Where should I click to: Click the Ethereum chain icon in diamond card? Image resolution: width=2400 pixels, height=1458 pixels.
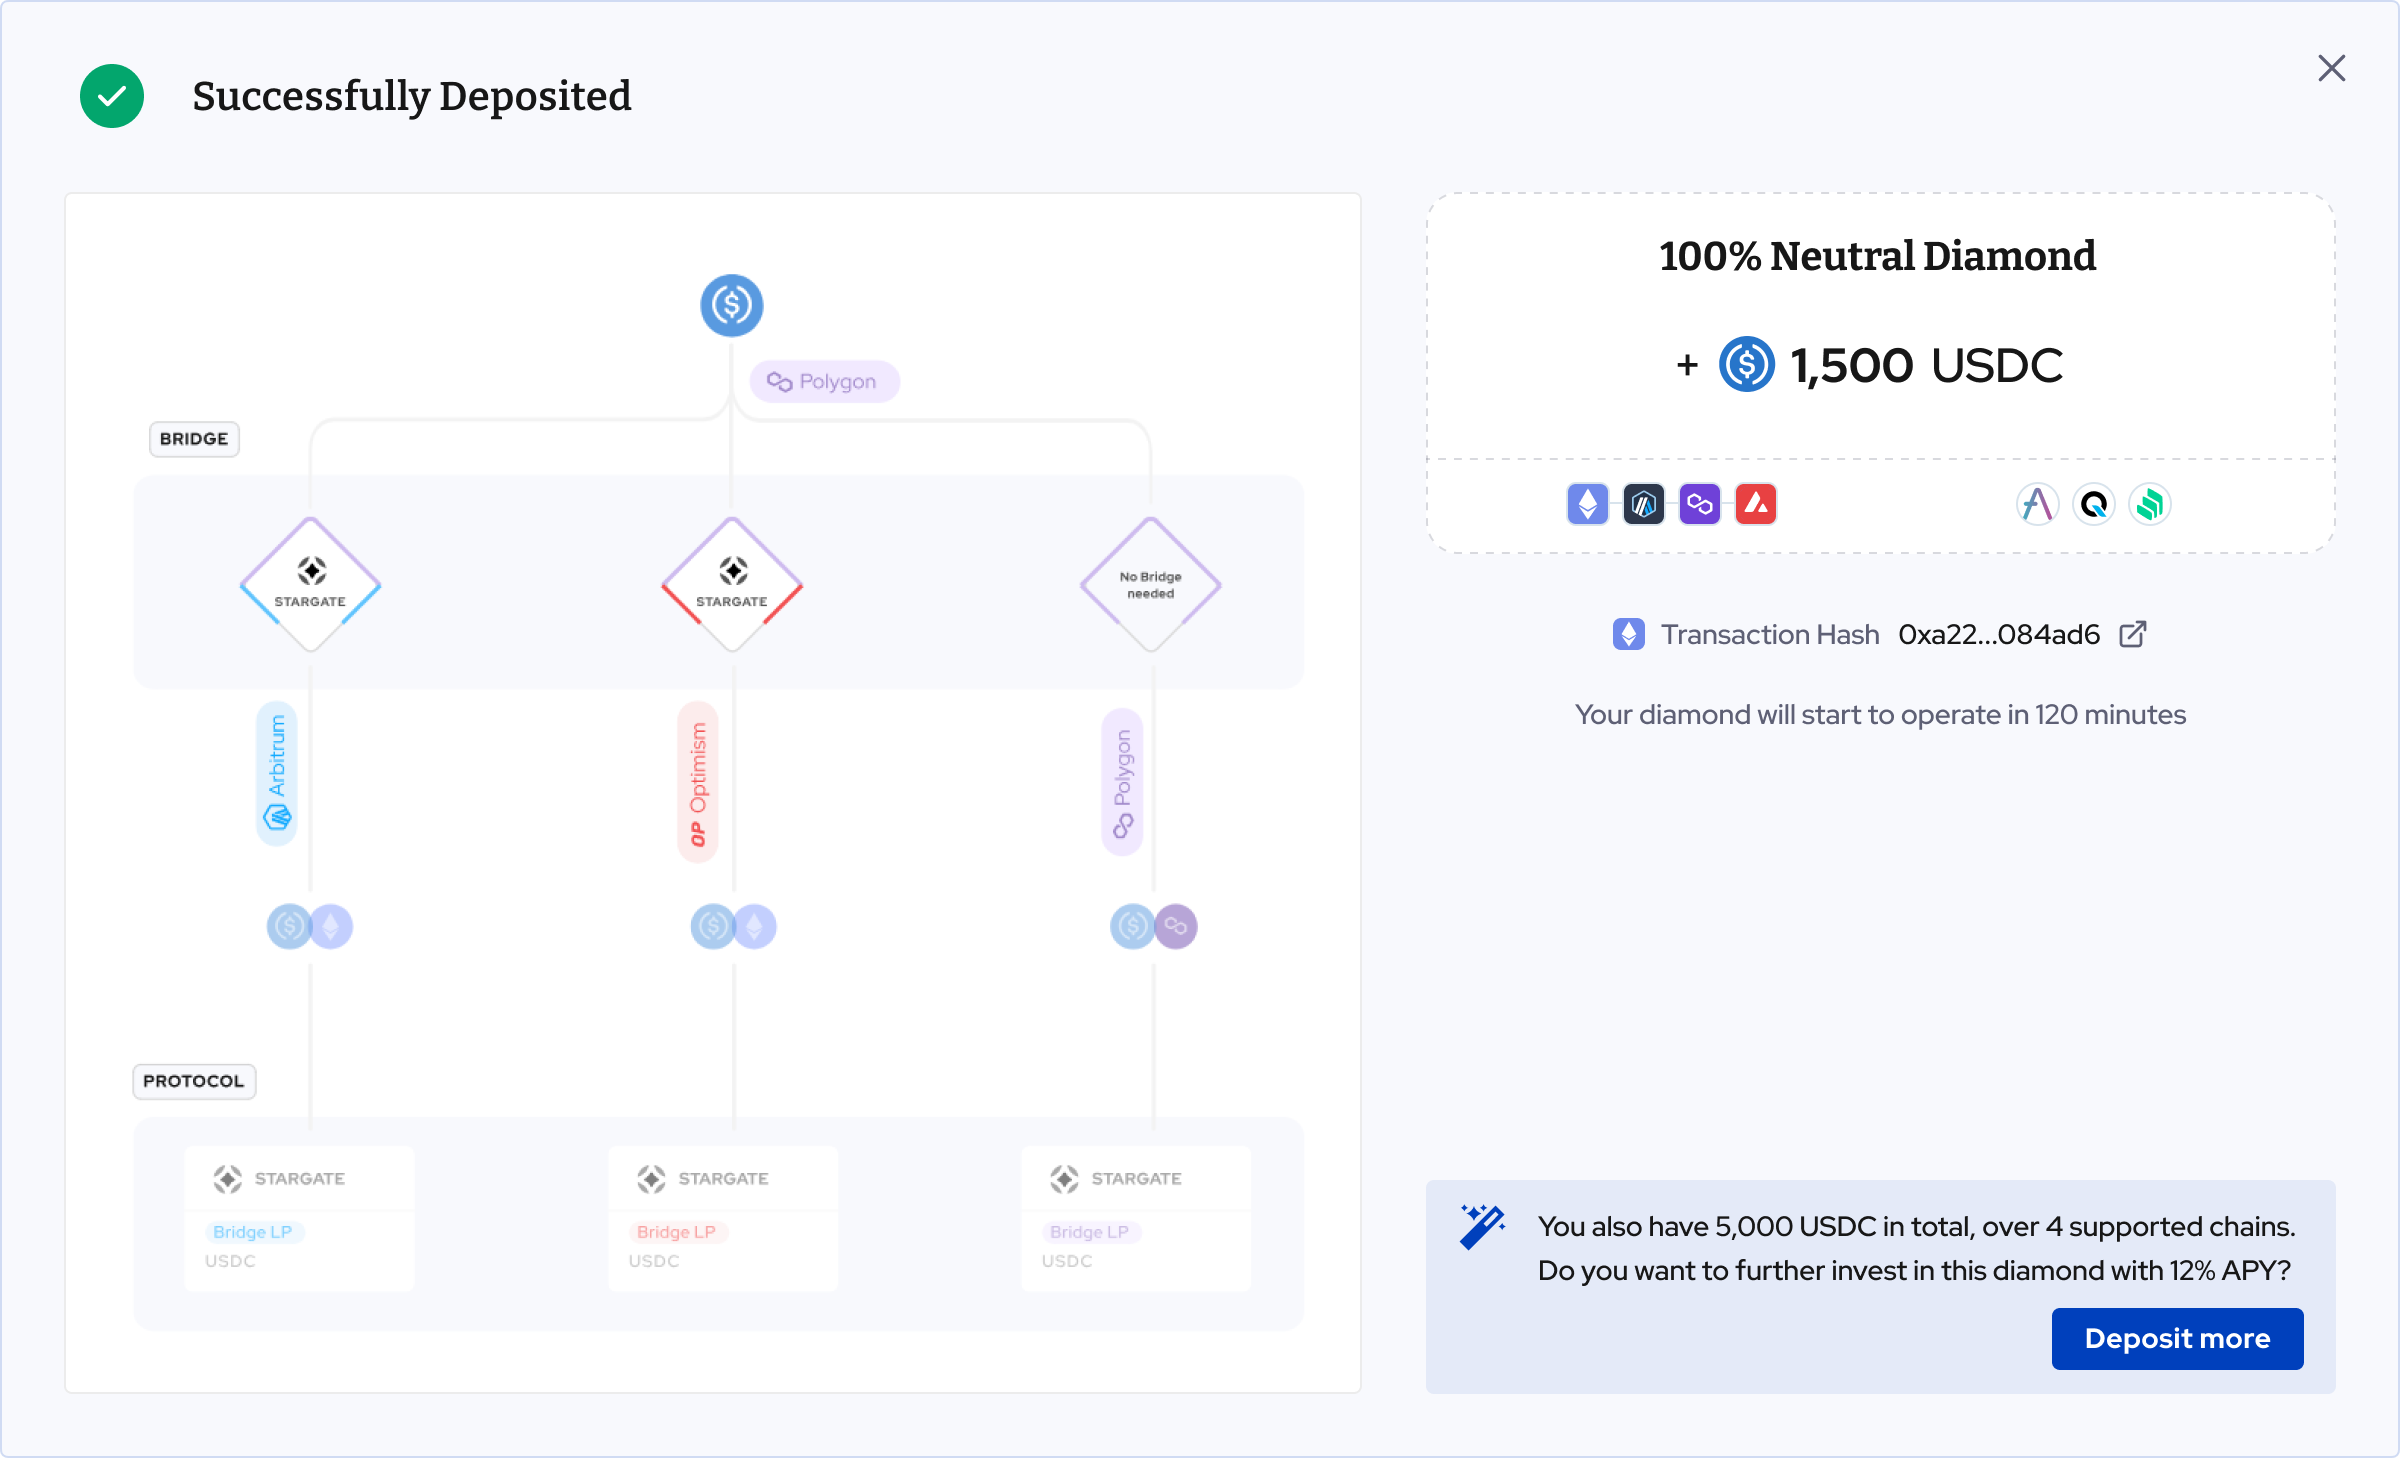click(x=1587, y=504)
